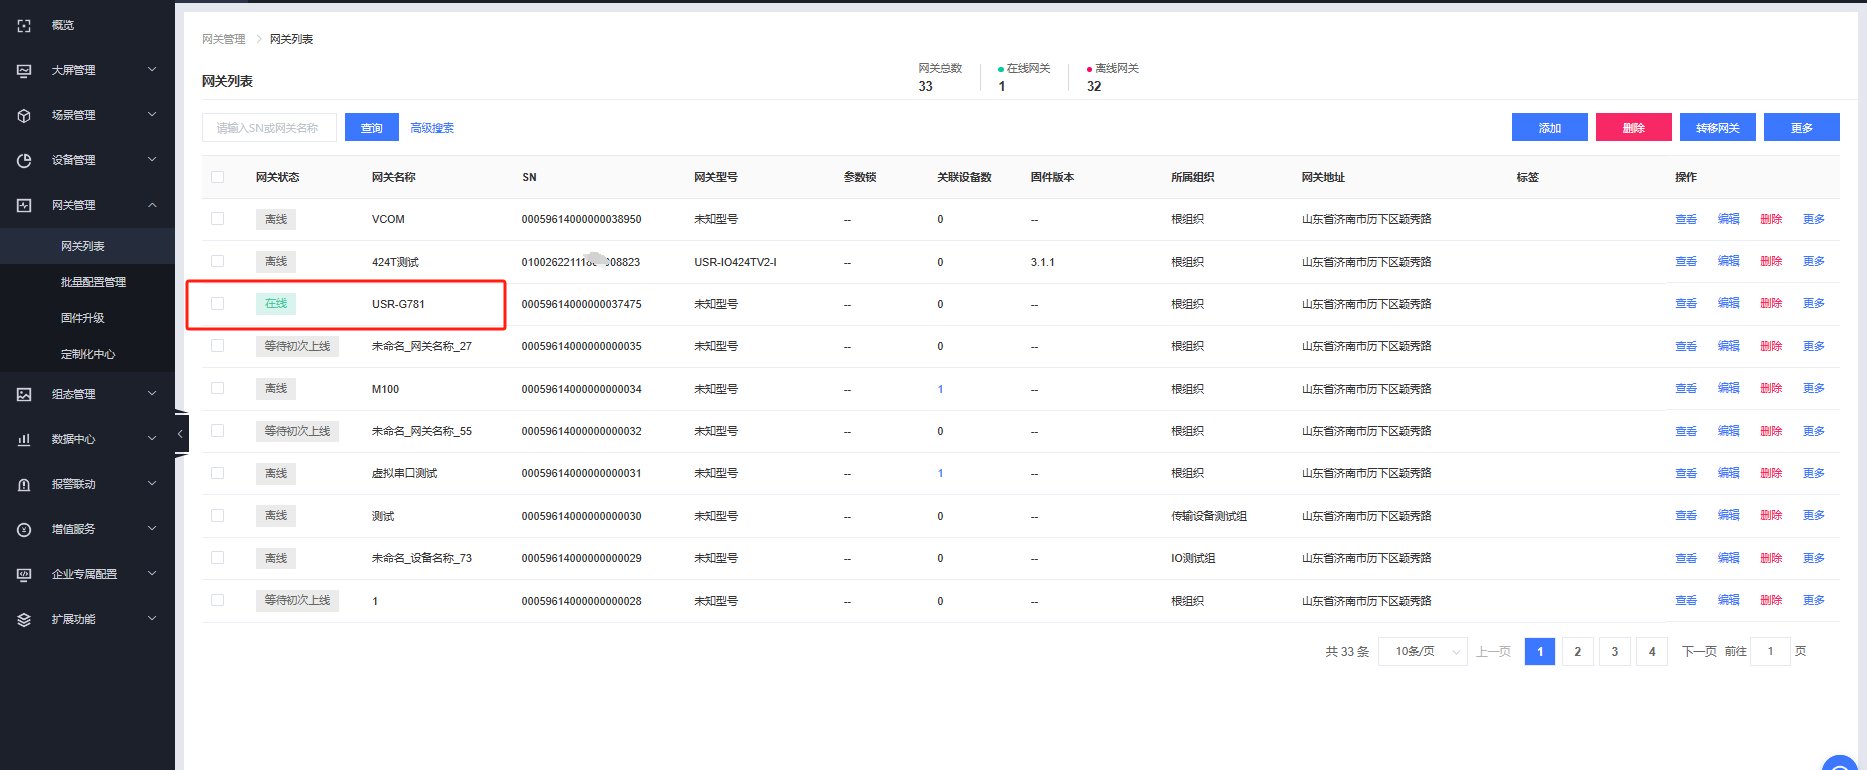This screenshot has height=770, width=1867.
Task: Tick the checkbox for the VCOM gateway row
Action: click(217, 219)
